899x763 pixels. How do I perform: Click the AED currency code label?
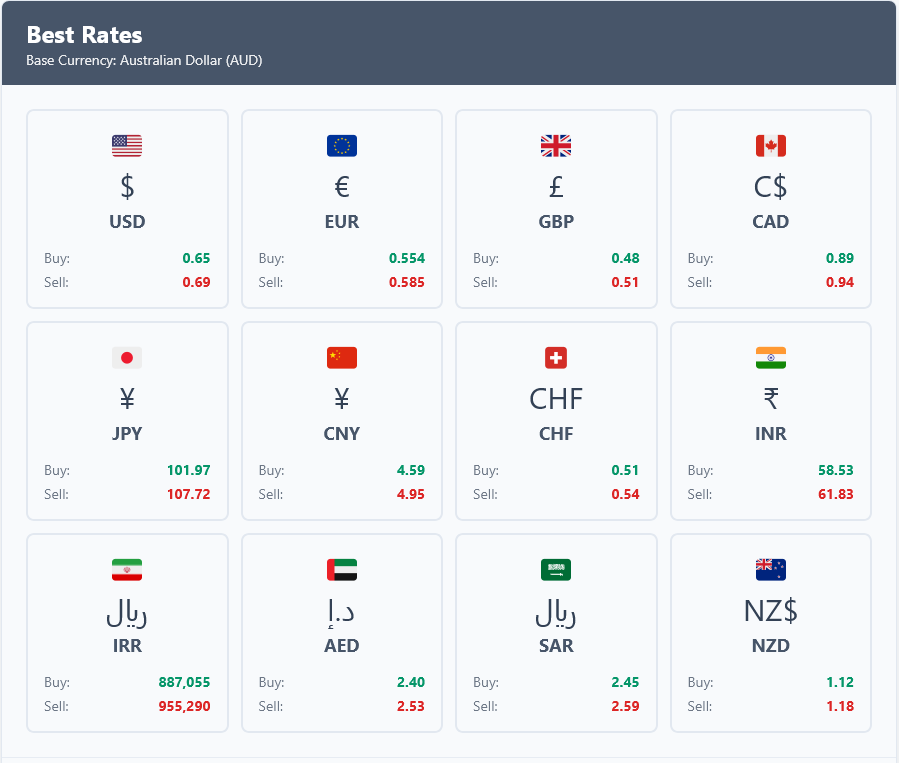[x=342, y=646]
